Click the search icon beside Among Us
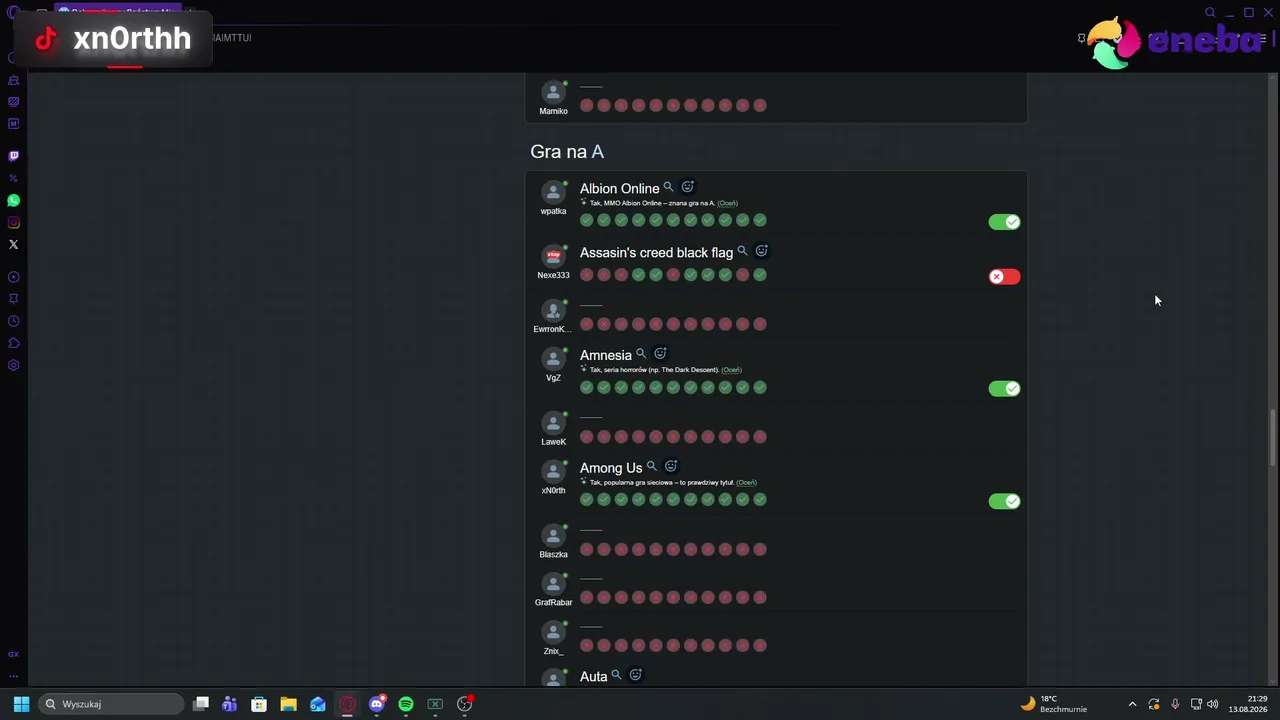Screen dimensions: 1280x720 click(x=652, y=466)
